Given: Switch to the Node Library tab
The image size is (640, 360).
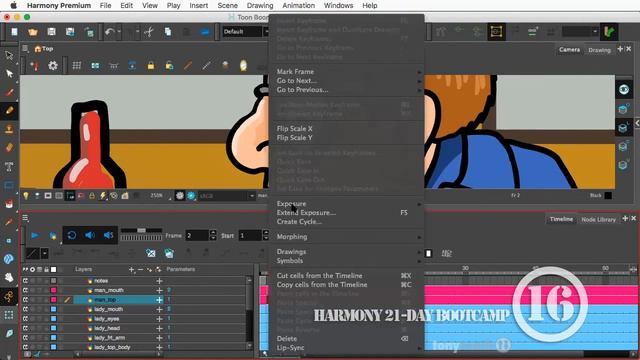Looking at the screenshot, I should pos(598,219).
